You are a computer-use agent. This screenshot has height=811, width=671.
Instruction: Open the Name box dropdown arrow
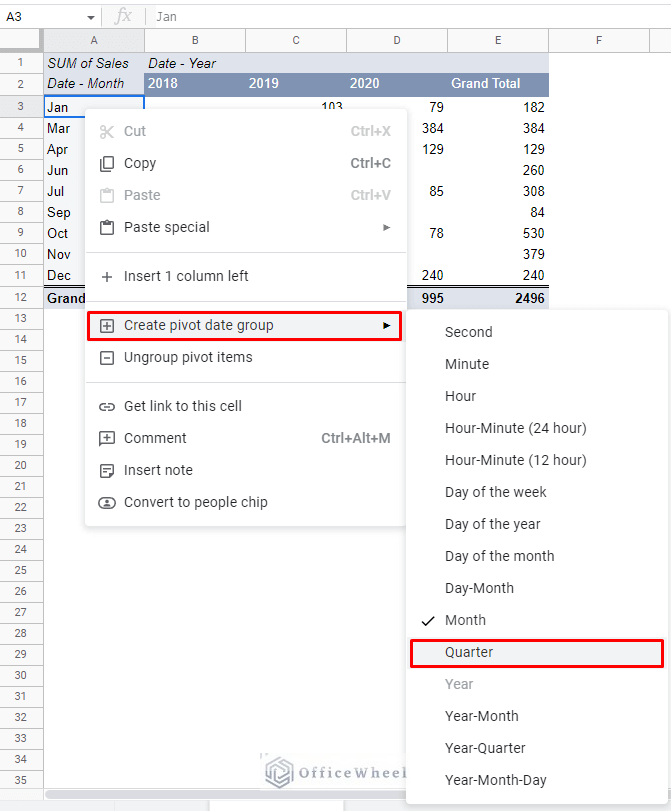click(x=91, y=17)
